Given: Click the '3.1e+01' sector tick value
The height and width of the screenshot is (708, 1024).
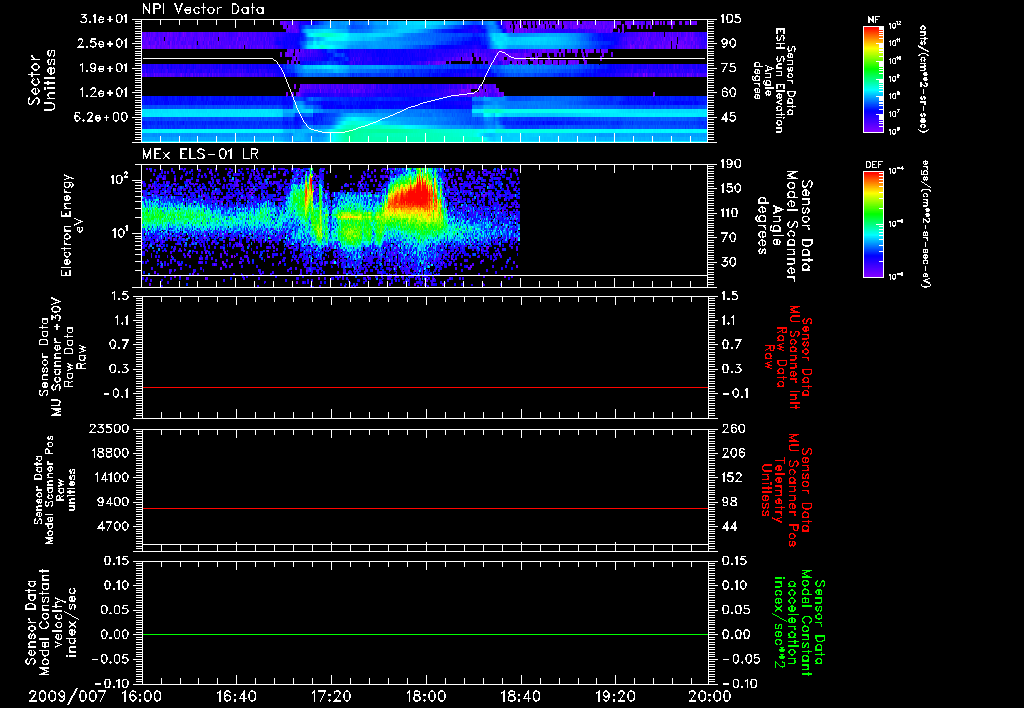Looking at the screenshot, I should [x=104, y=19].
